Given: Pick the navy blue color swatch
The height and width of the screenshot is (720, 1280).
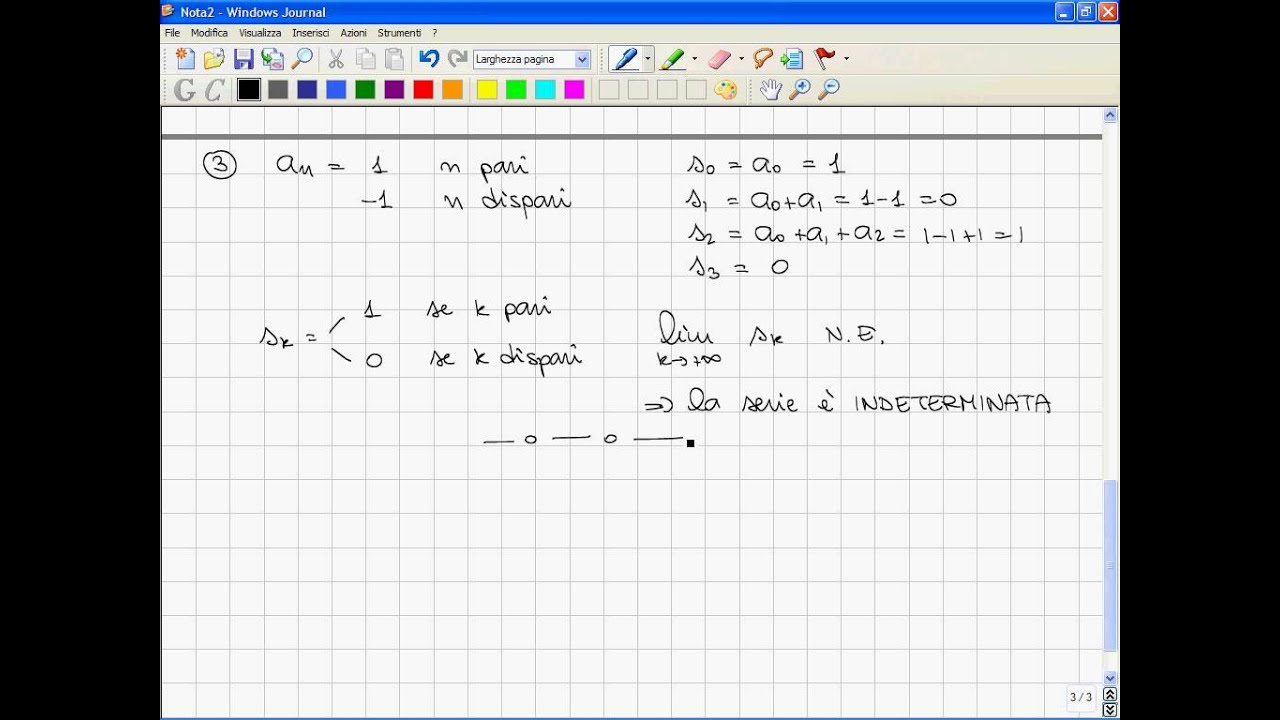Looking at the screenshot, I should click(x=307, y=90).
